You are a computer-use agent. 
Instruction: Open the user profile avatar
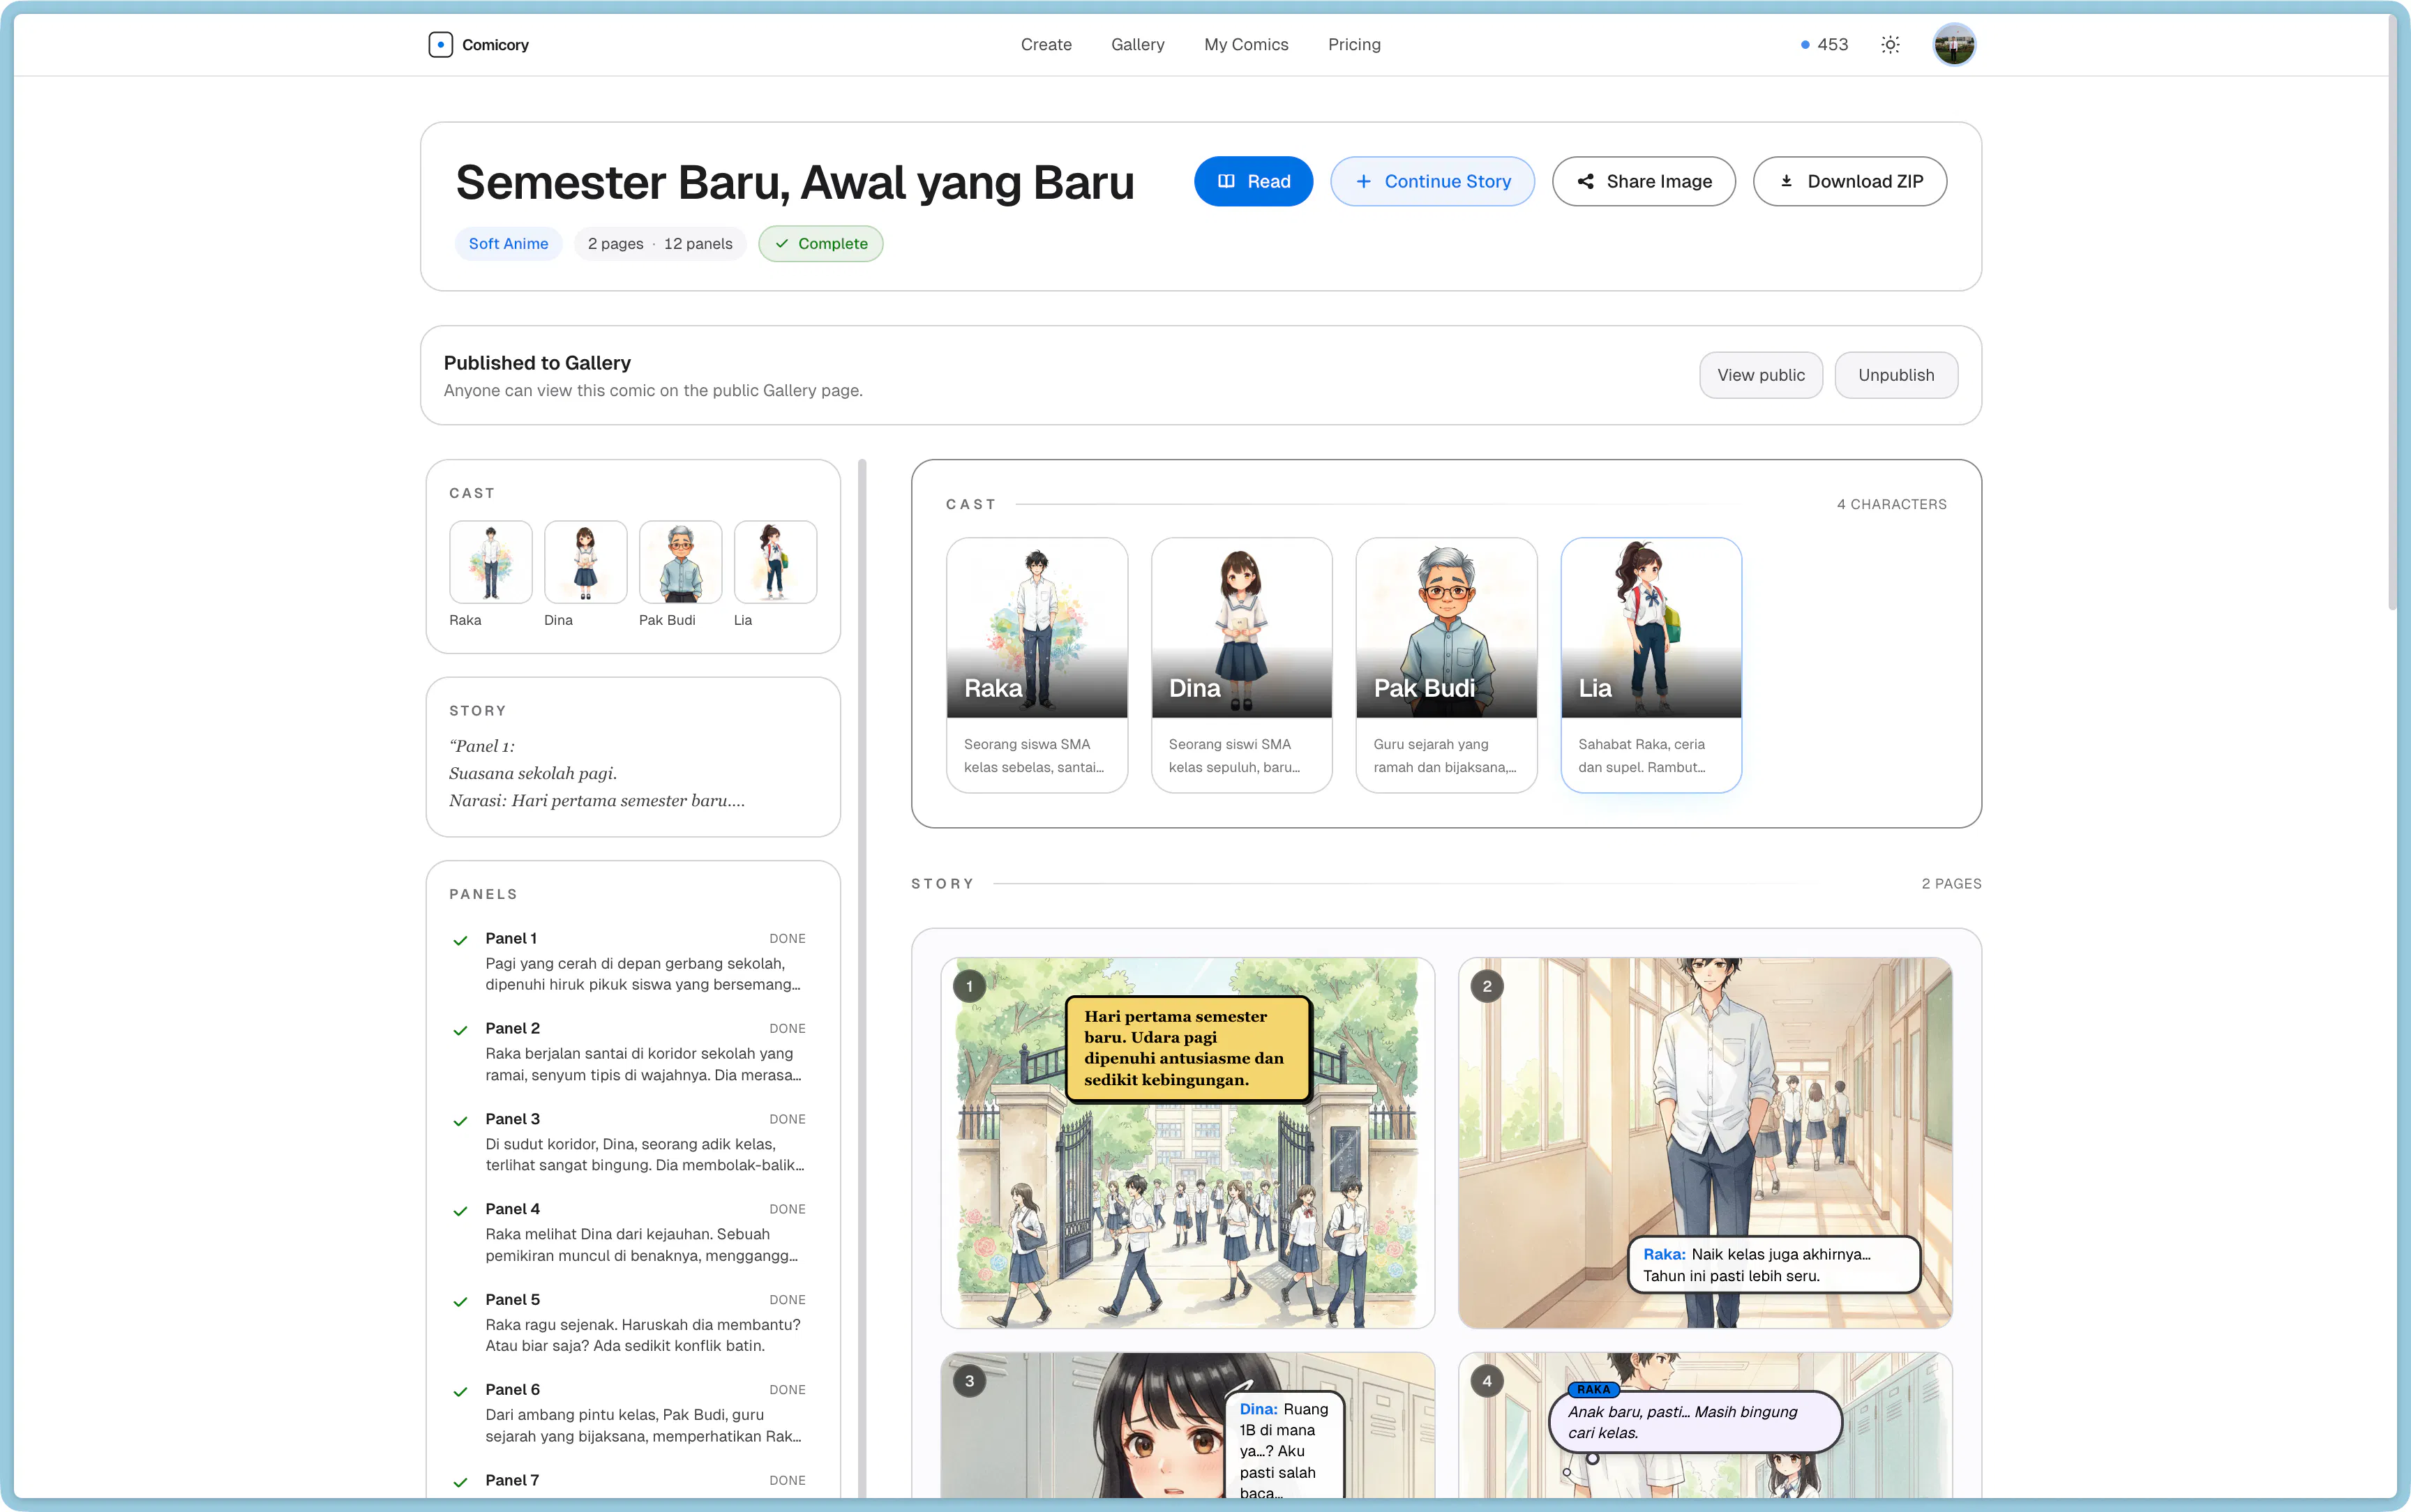pos(1954,45)
